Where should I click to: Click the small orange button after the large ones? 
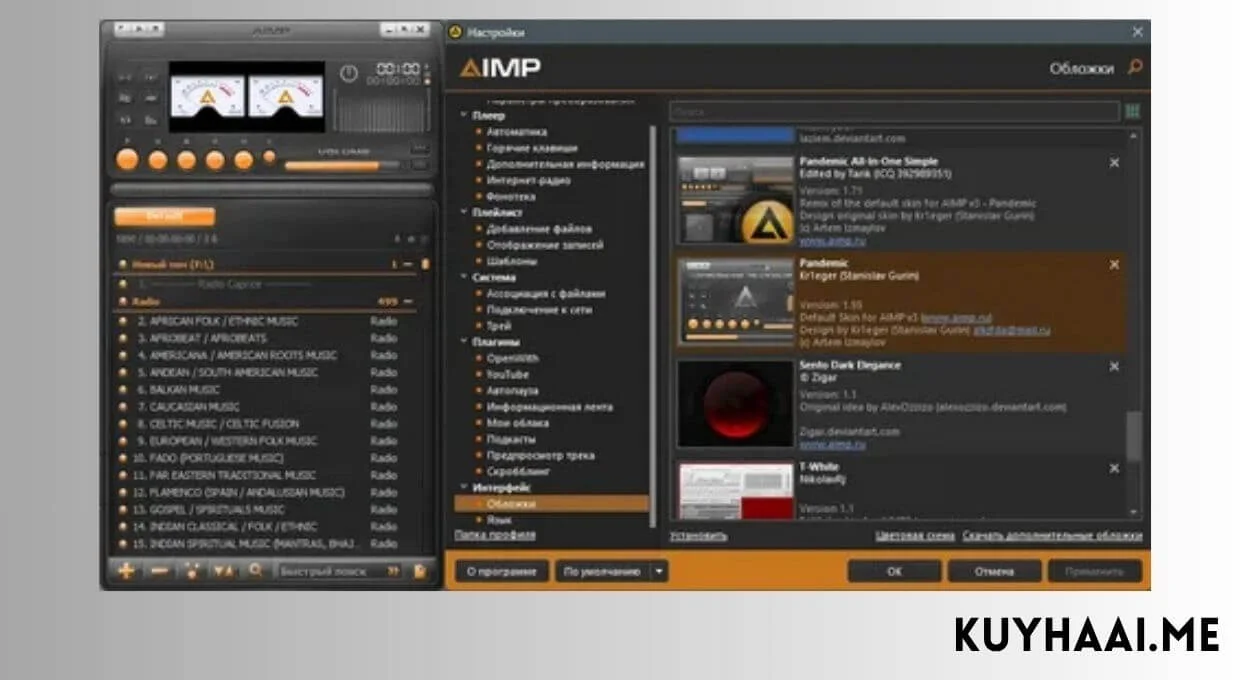(x=269, y=157)
